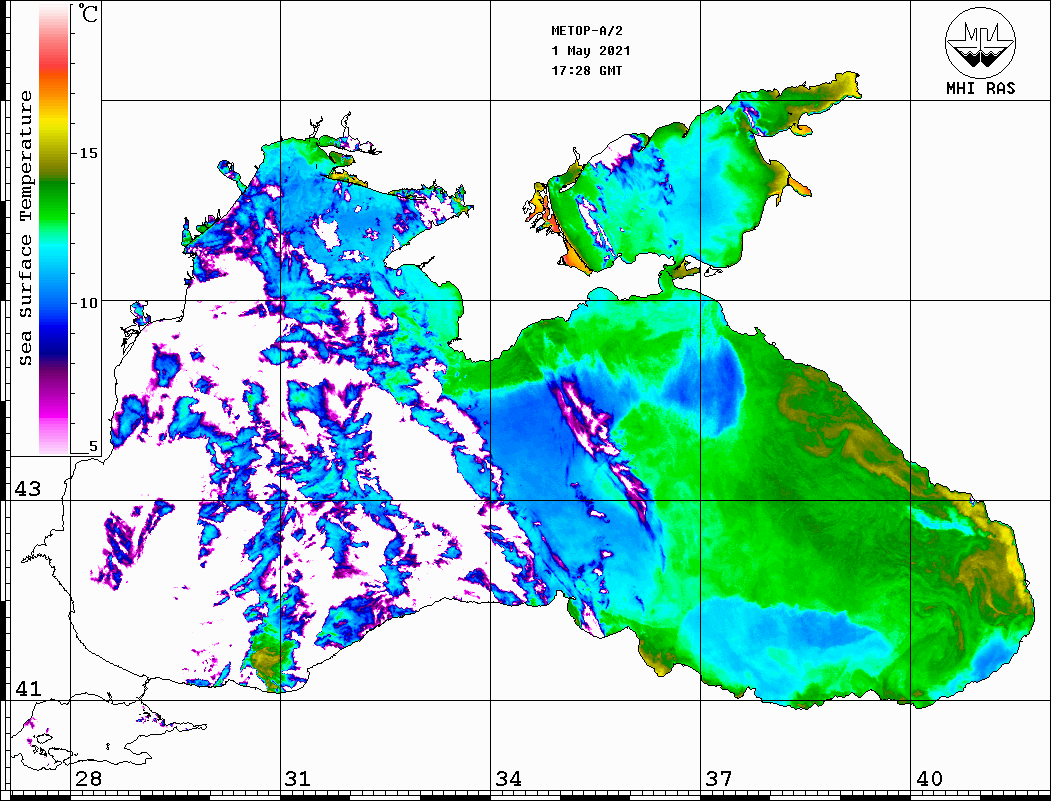Click the longitude label 40

point(929,778)
